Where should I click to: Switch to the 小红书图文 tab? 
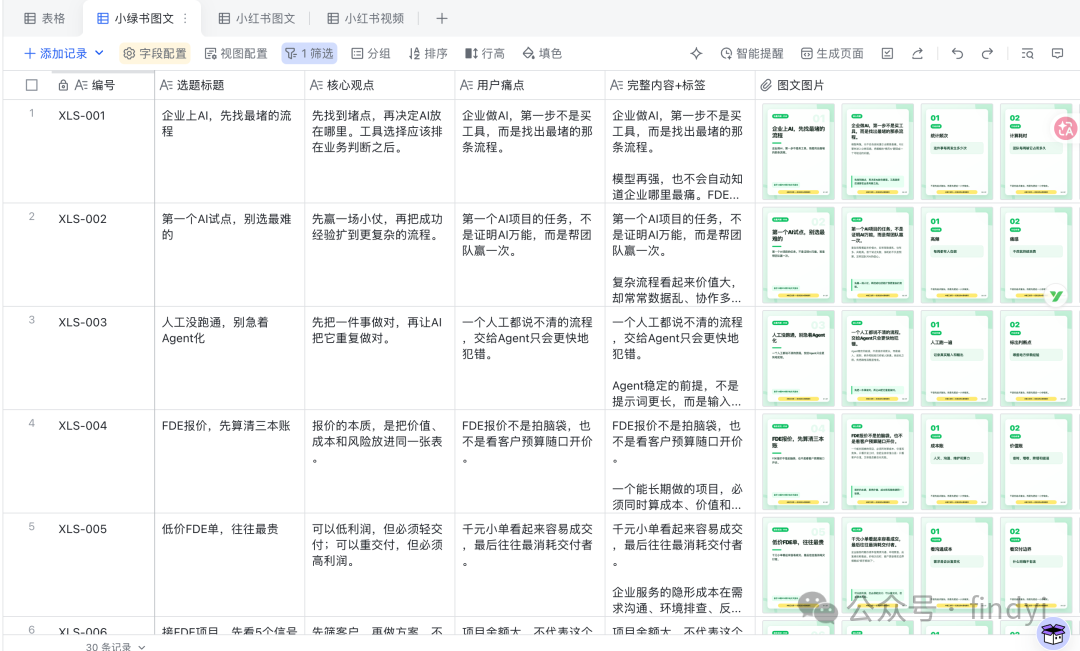tap(257, 19)
